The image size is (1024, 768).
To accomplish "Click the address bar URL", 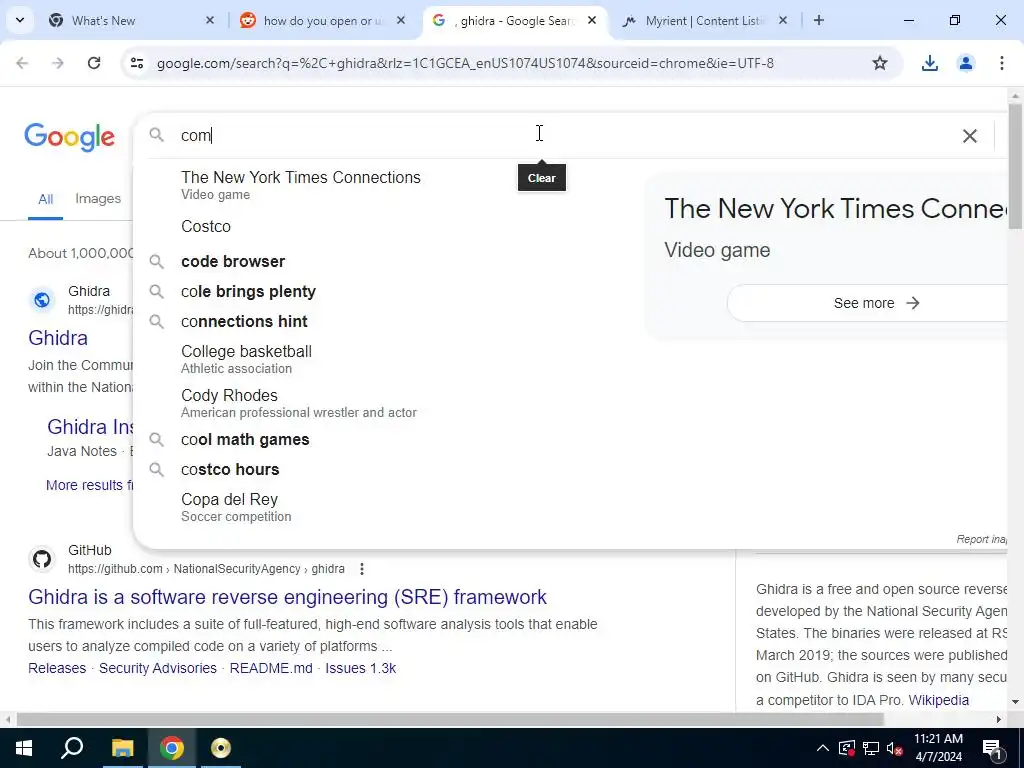I will 465,63.
